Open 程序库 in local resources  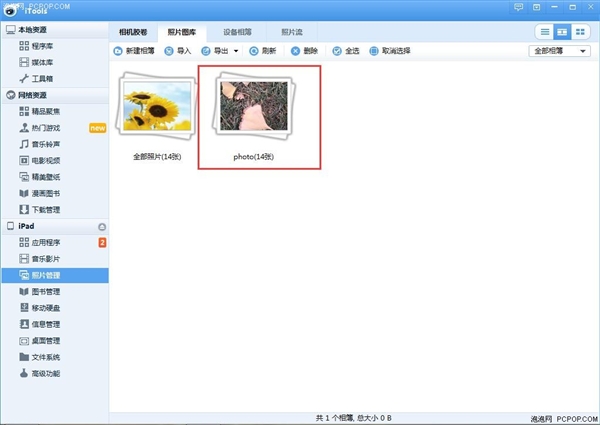click(36, 46)
